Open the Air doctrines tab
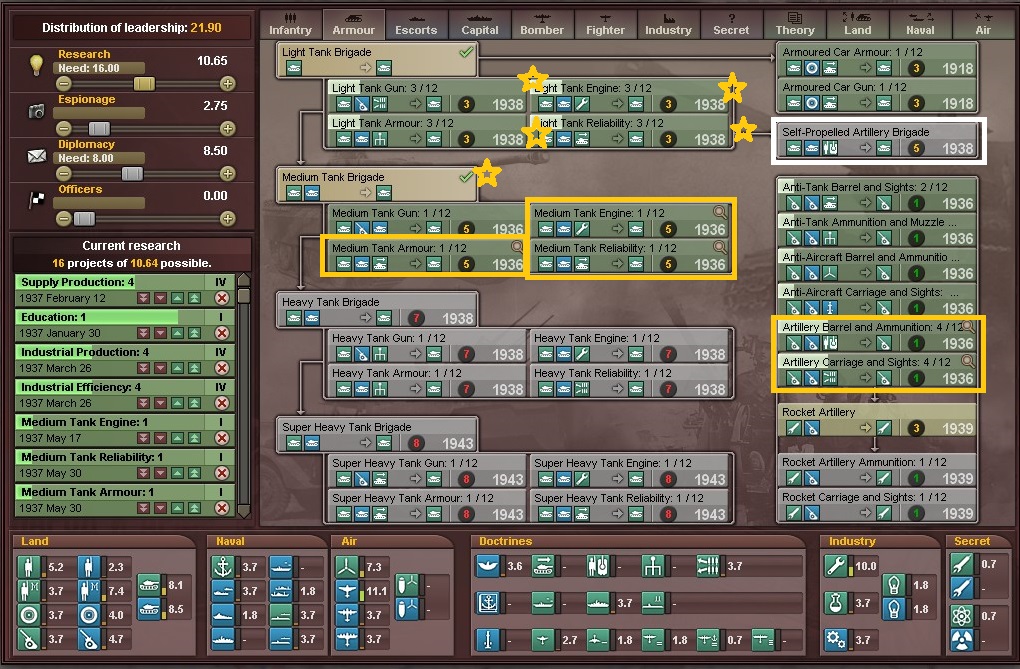This screenshot has height=669, width=1020. point(983,24)
